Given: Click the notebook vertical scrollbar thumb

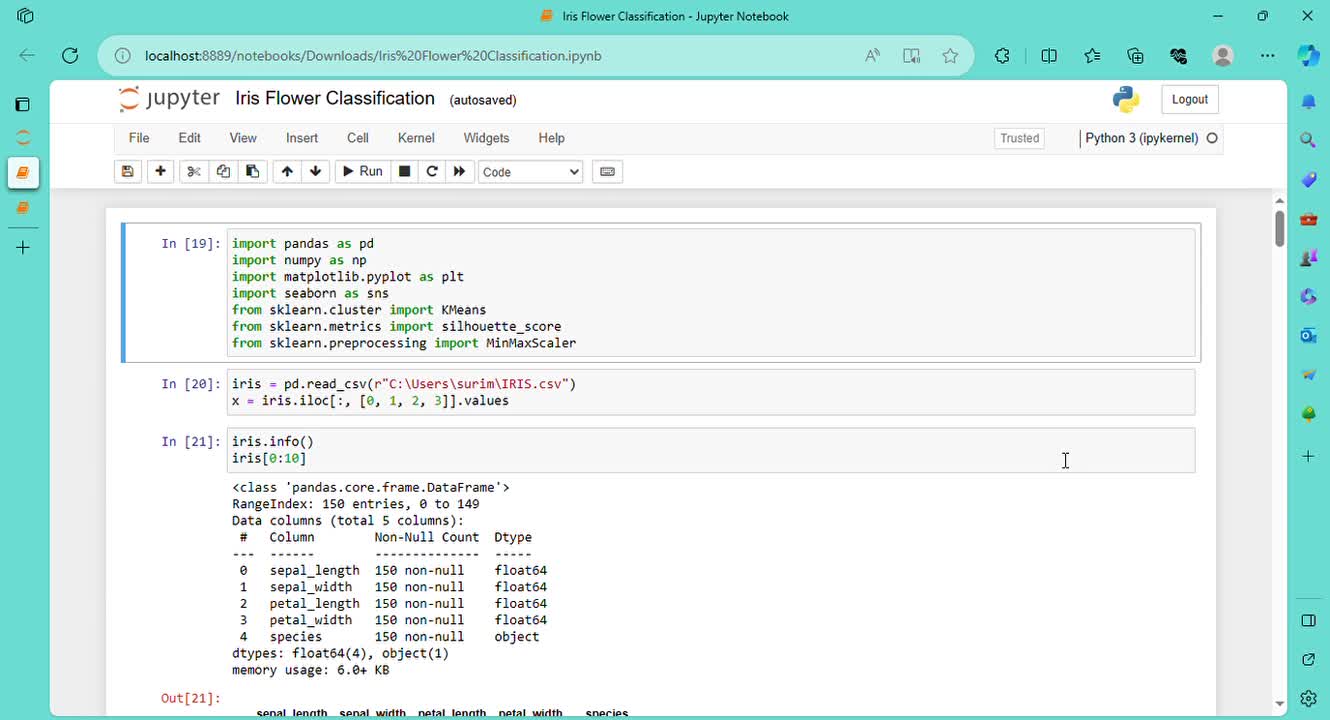Looking at the screenshot, I should point(1280,228).
